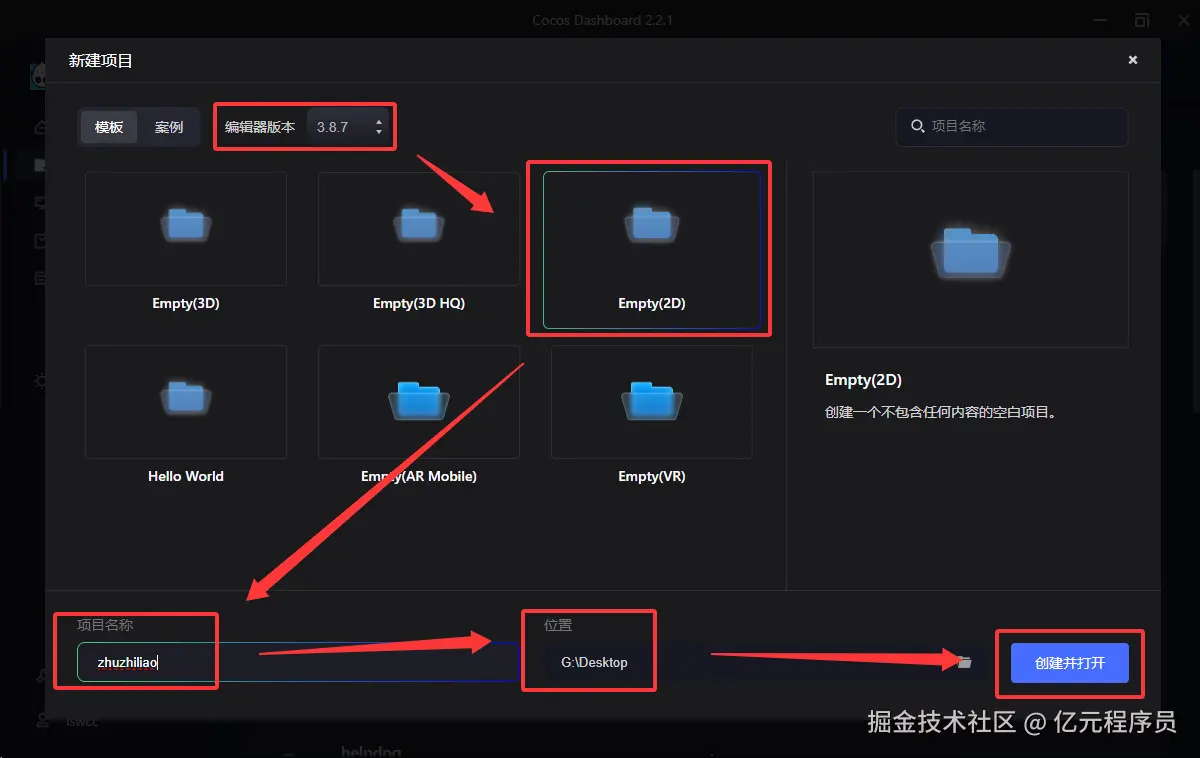Click the 新建项目 dialog title

click(x=100, y=60)
